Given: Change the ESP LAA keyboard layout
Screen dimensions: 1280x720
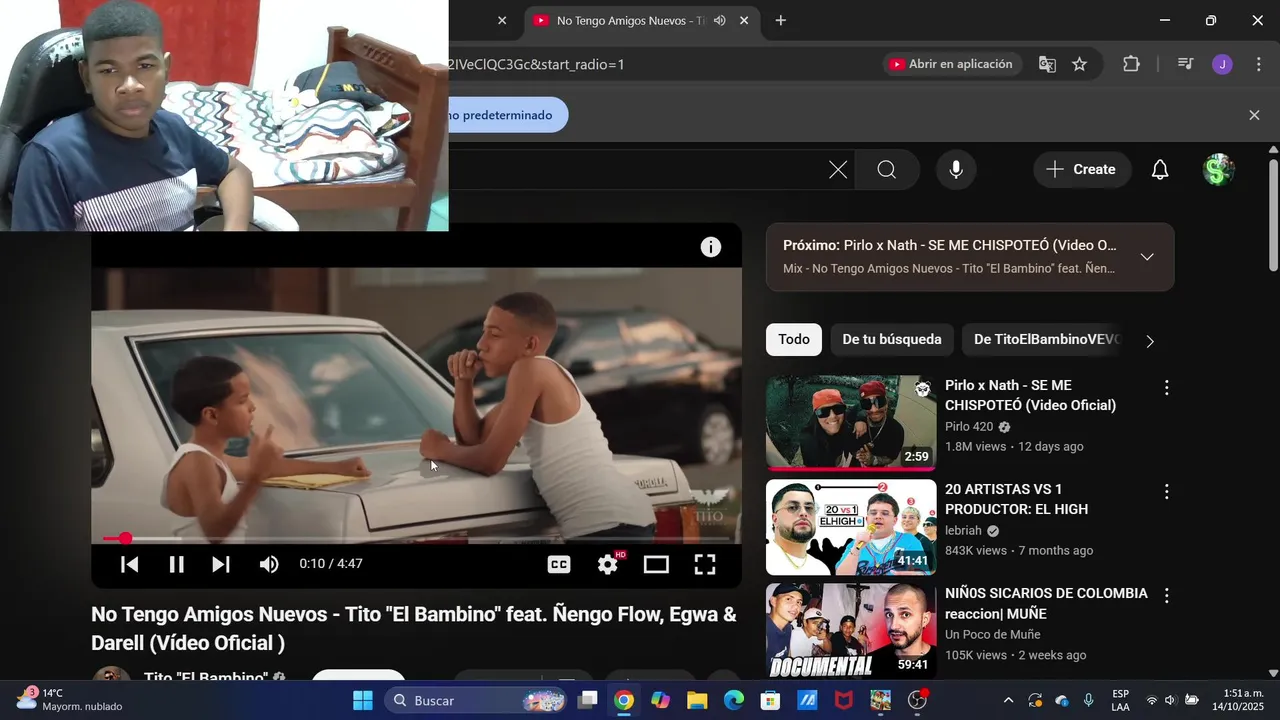Looking at the screenshot, I should (x=1121, y=700).
